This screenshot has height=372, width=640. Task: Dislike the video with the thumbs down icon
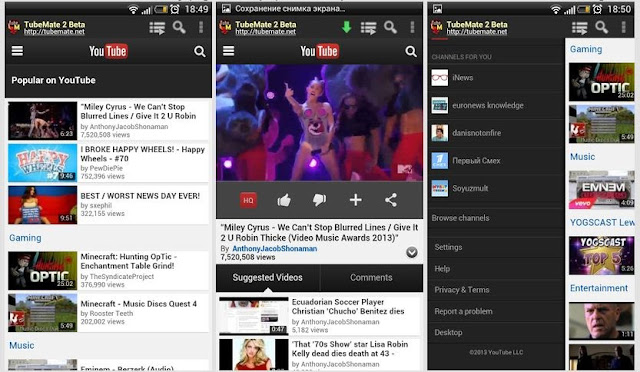pos(319,200)
